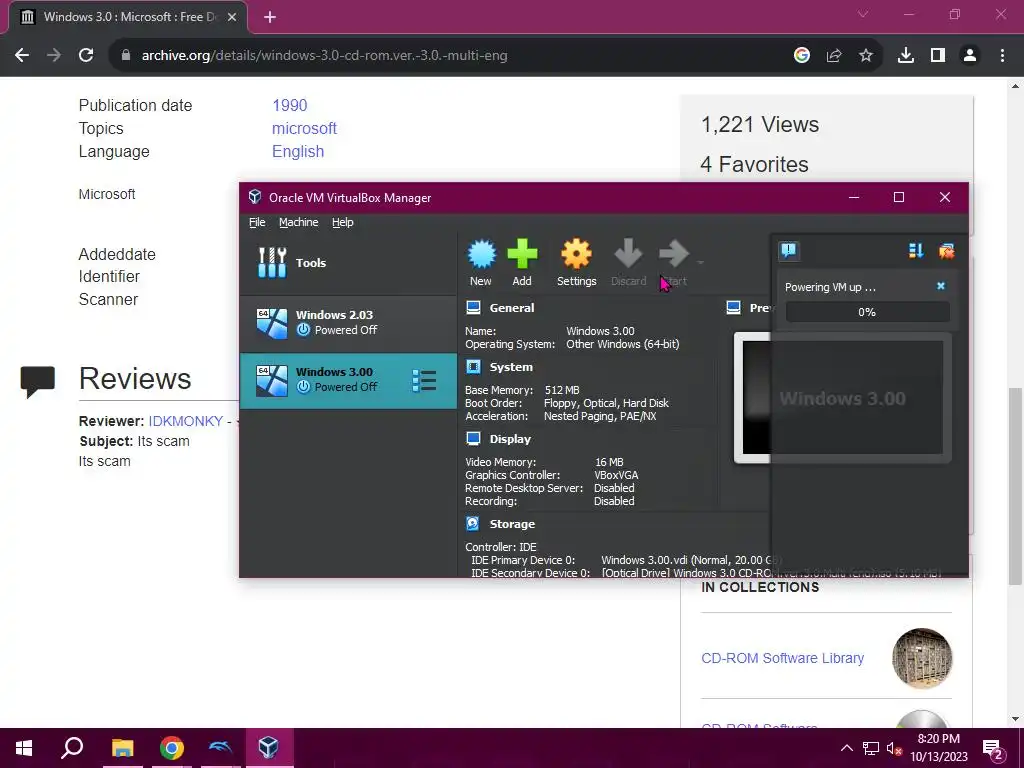Open CD-ROM Software Library collection link

pyautogui.click(x=782, y=658)
